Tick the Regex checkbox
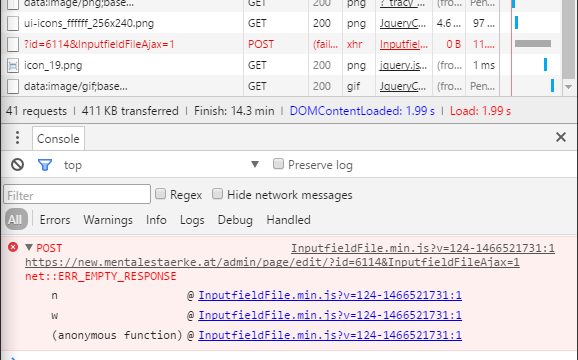Image resolution: width=578 pixels, height=360 pixels. click(x=160, y=194)
